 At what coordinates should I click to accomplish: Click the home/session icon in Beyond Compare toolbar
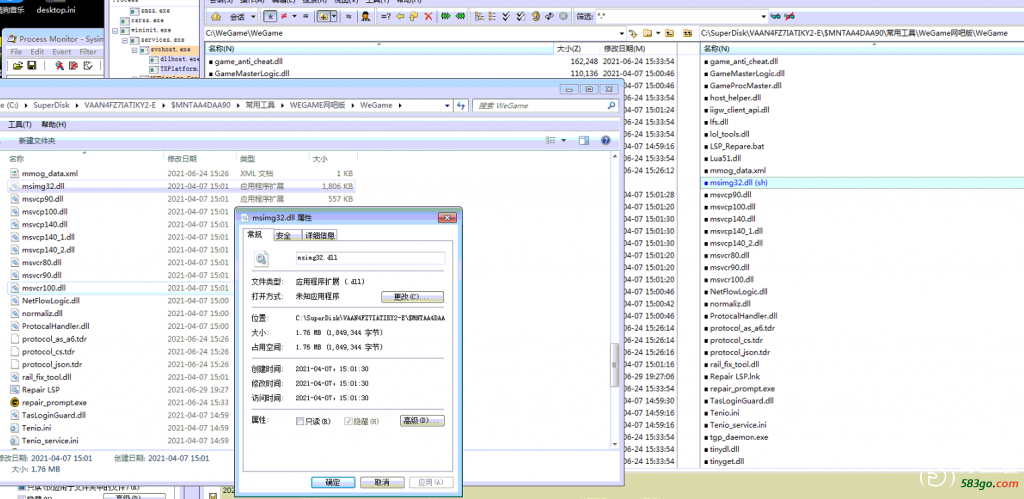216,16
